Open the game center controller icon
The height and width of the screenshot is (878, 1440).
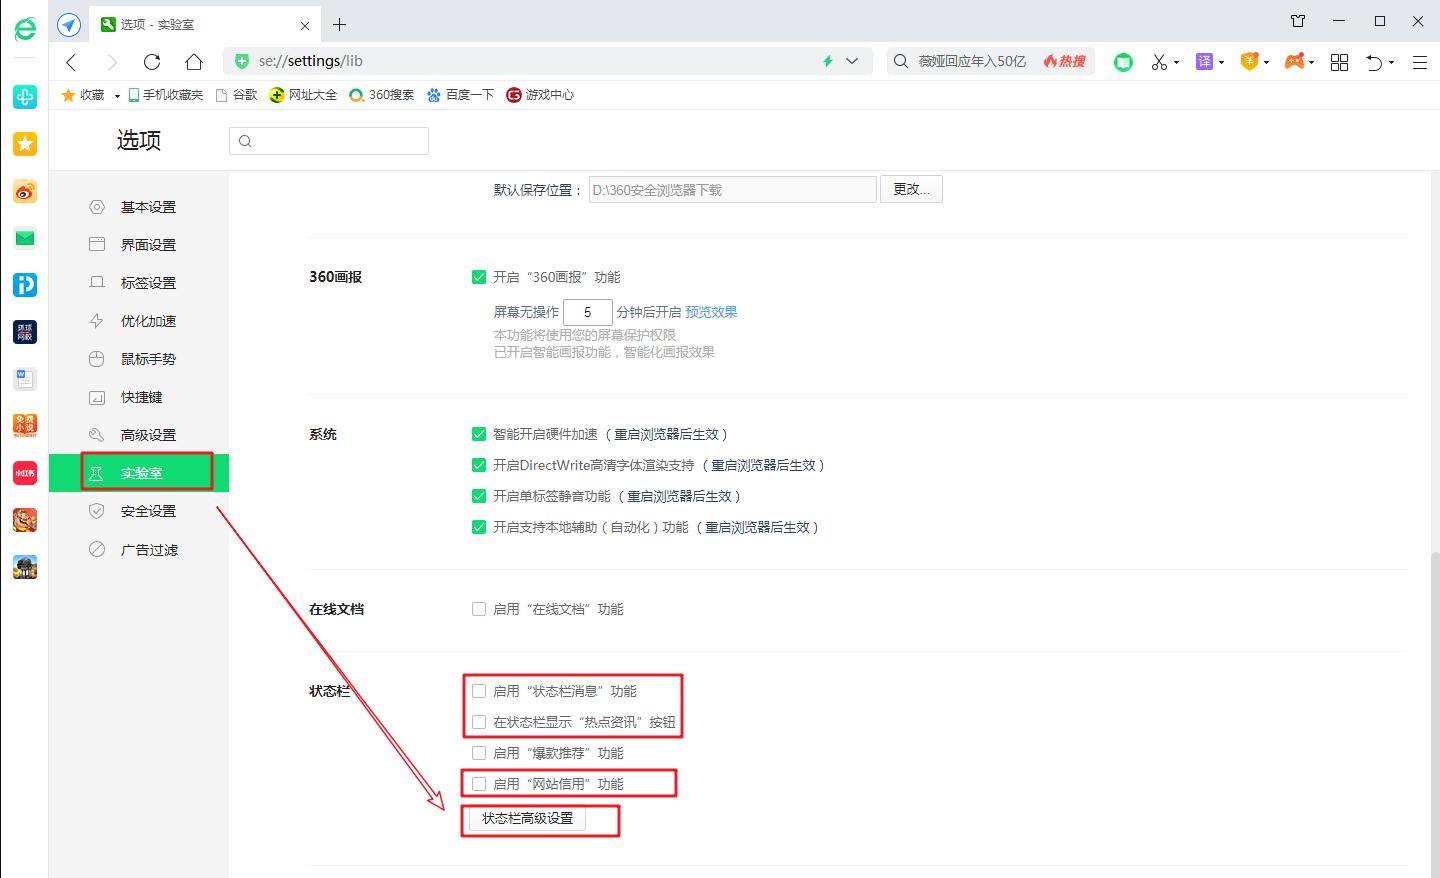tap(1293, 61)
